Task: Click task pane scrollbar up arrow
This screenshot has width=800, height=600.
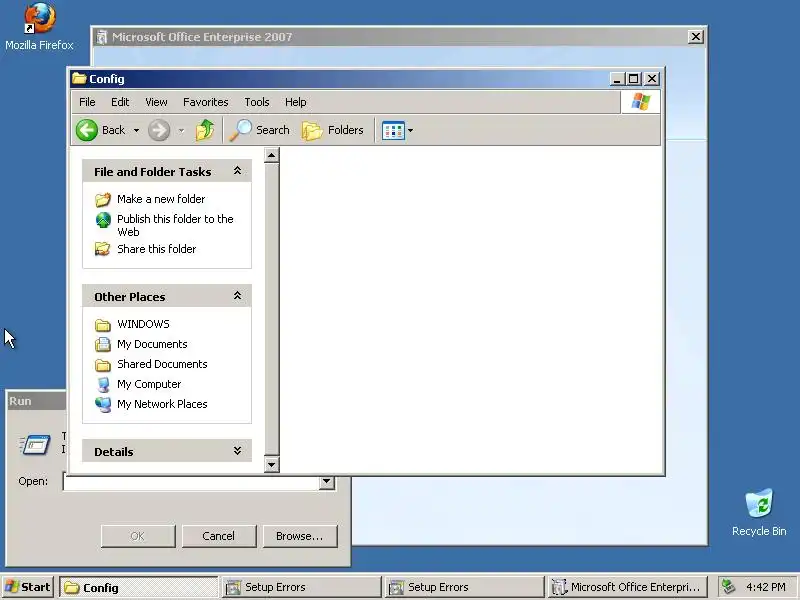Action: click(x=271, y=155)
